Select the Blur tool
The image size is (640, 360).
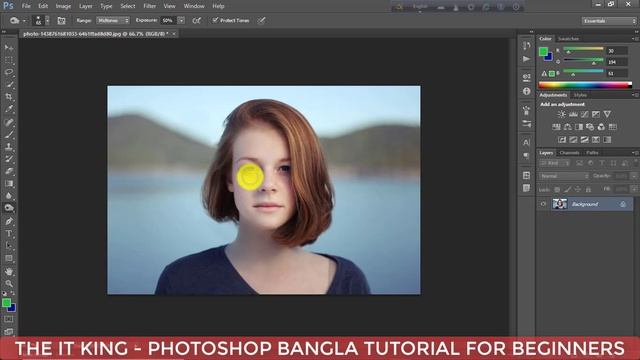point(9,196)
